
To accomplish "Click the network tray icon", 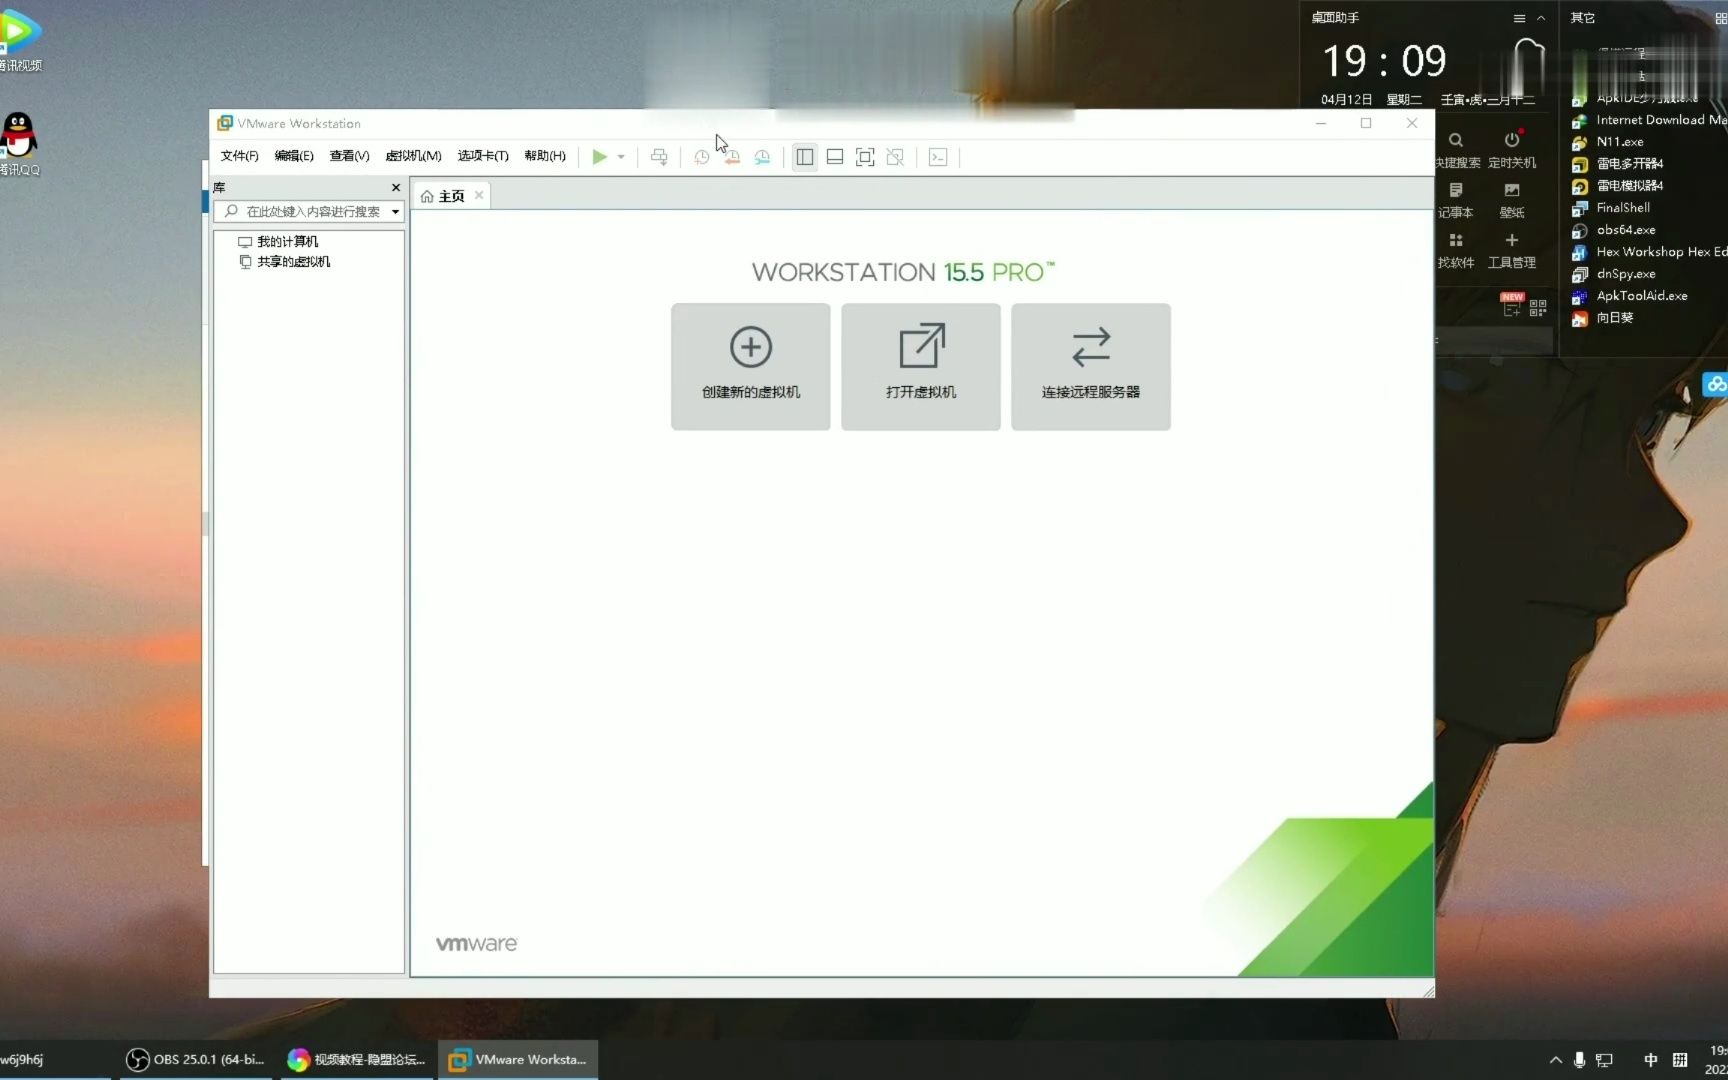I will (1604, 1060).
